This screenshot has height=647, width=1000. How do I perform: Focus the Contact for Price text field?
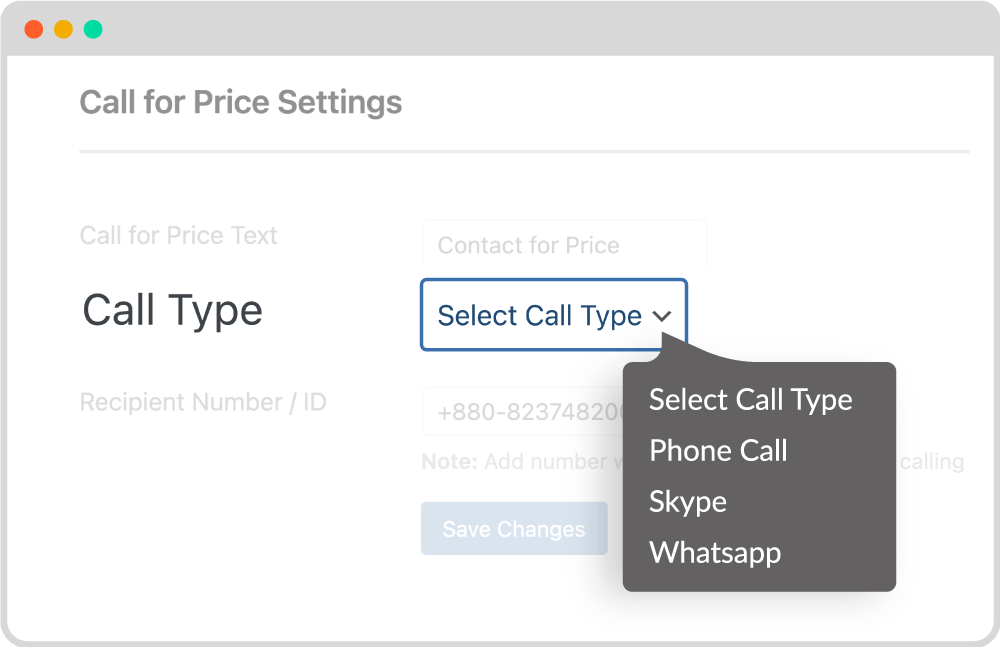click(565, 244)
